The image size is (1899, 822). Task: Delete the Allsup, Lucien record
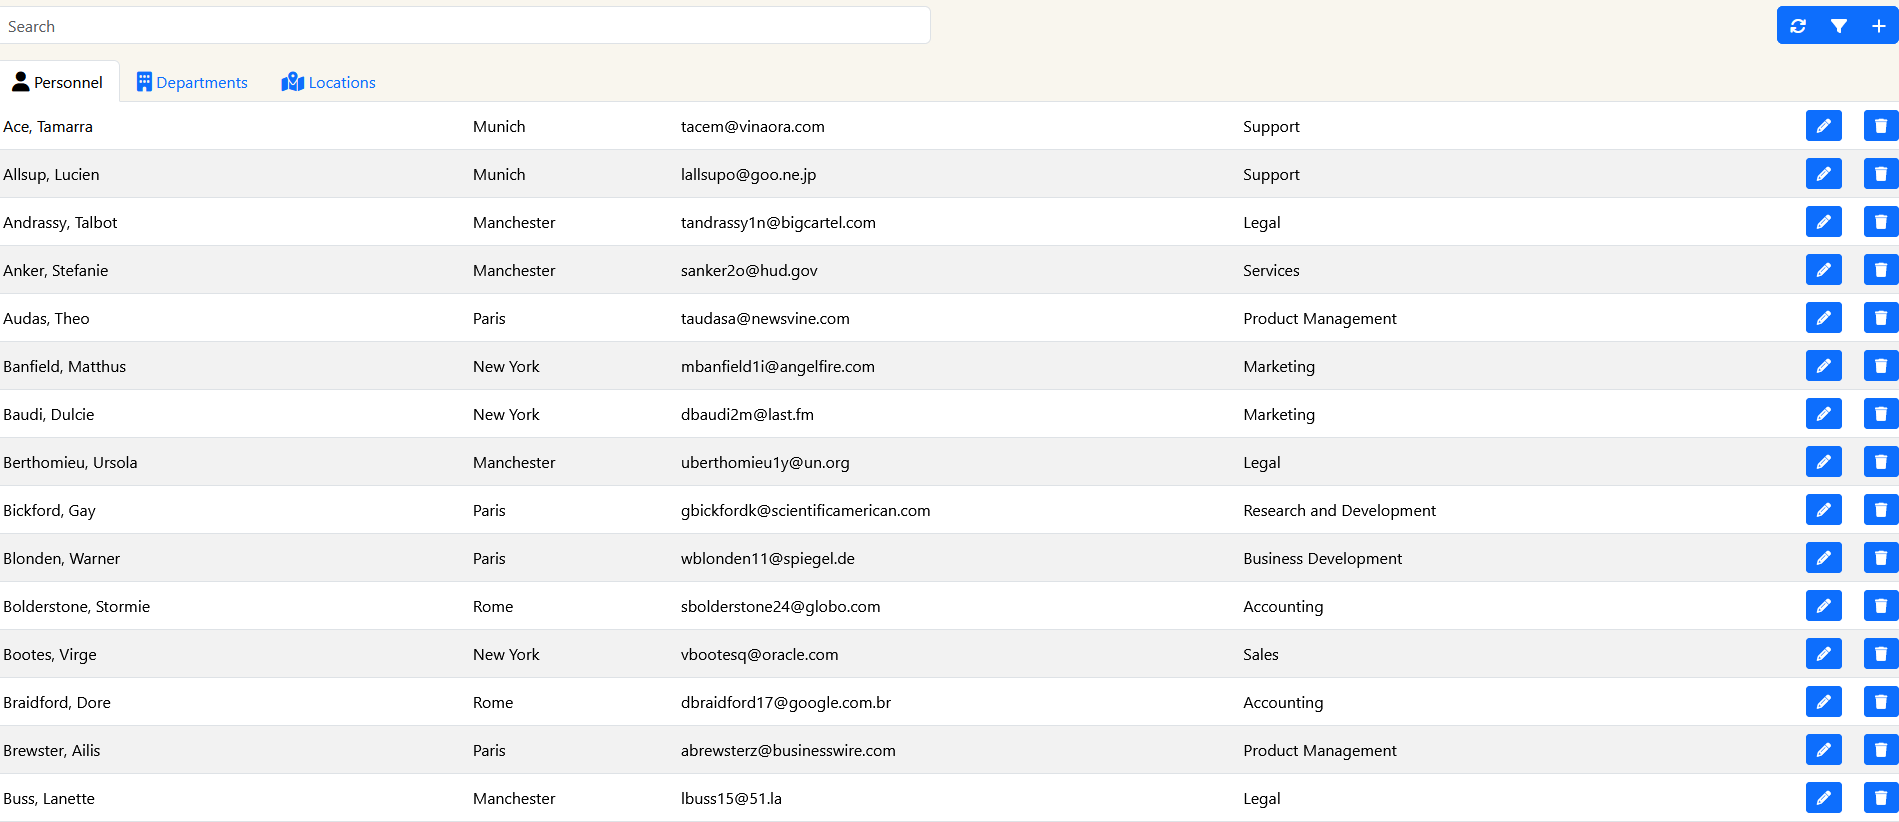1880,174
